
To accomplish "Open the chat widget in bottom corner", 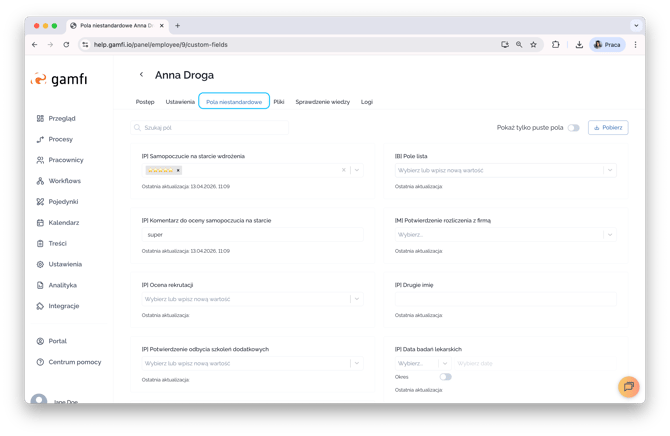I will pyautogui.click(x=628, y=386).
